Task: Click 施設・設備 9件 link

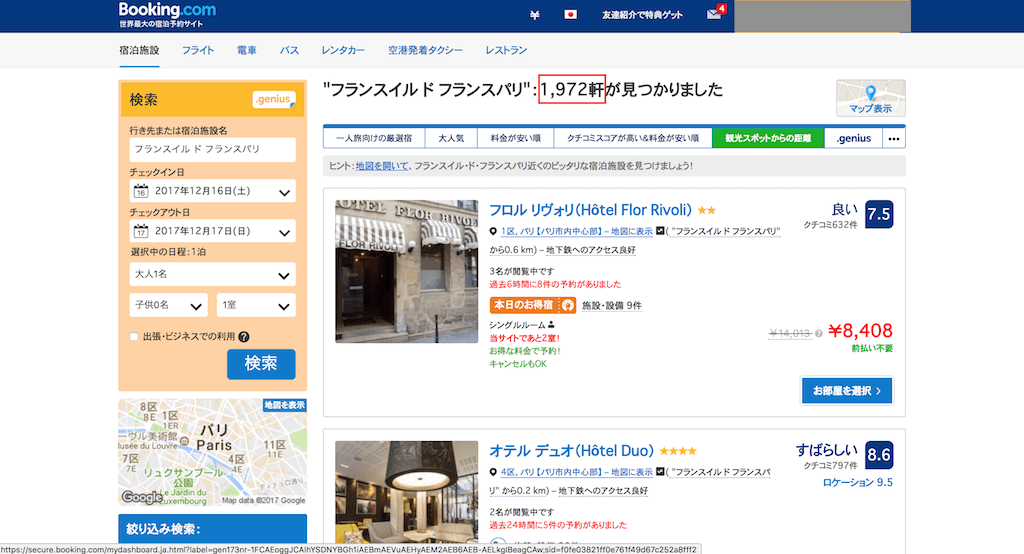Action: click(612, 305)
